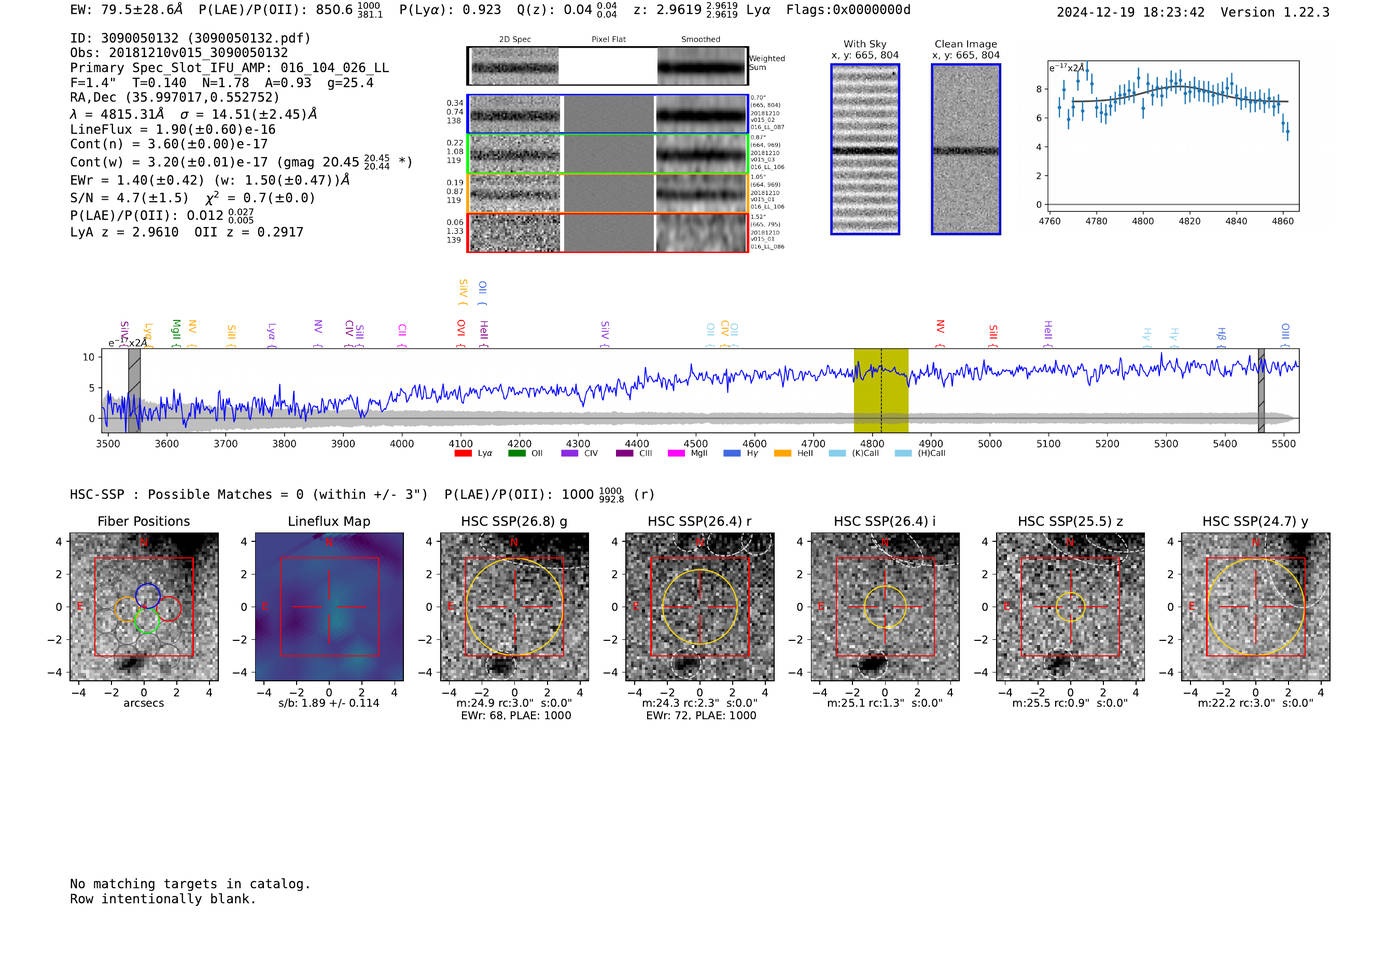Click the ID: 3090050132 text line
1400x953 pixels.
click(x=190, y=38)
